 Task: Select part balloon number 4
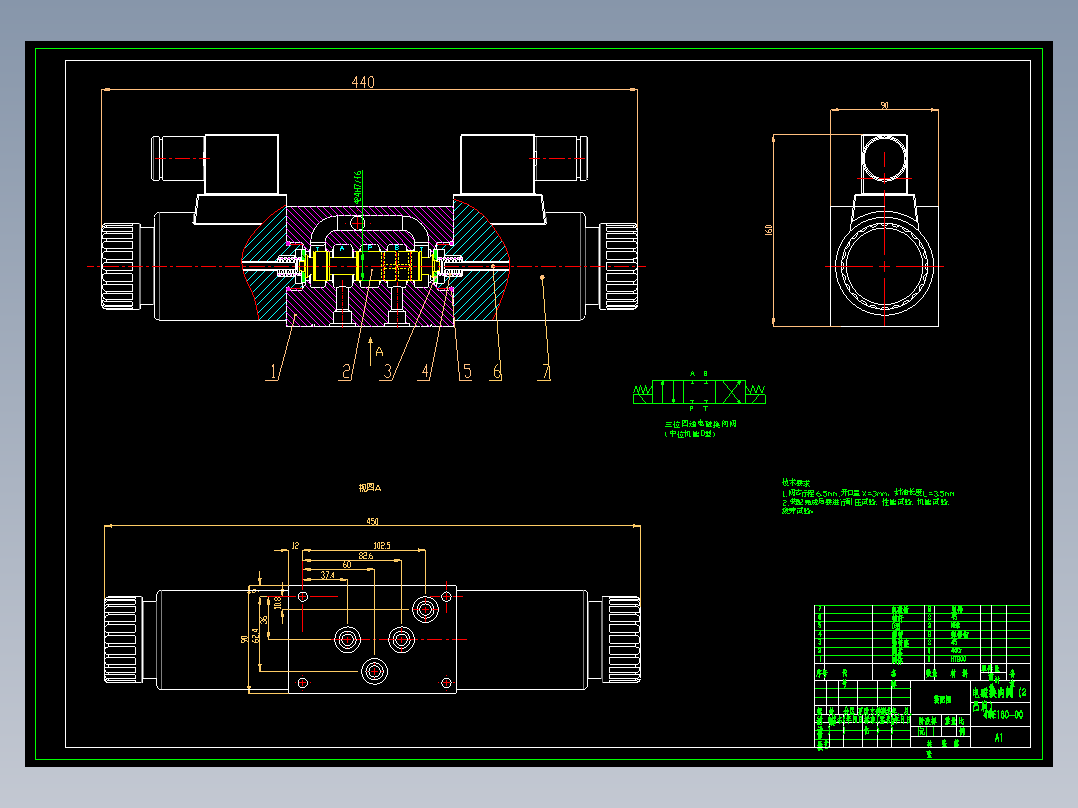426,372
